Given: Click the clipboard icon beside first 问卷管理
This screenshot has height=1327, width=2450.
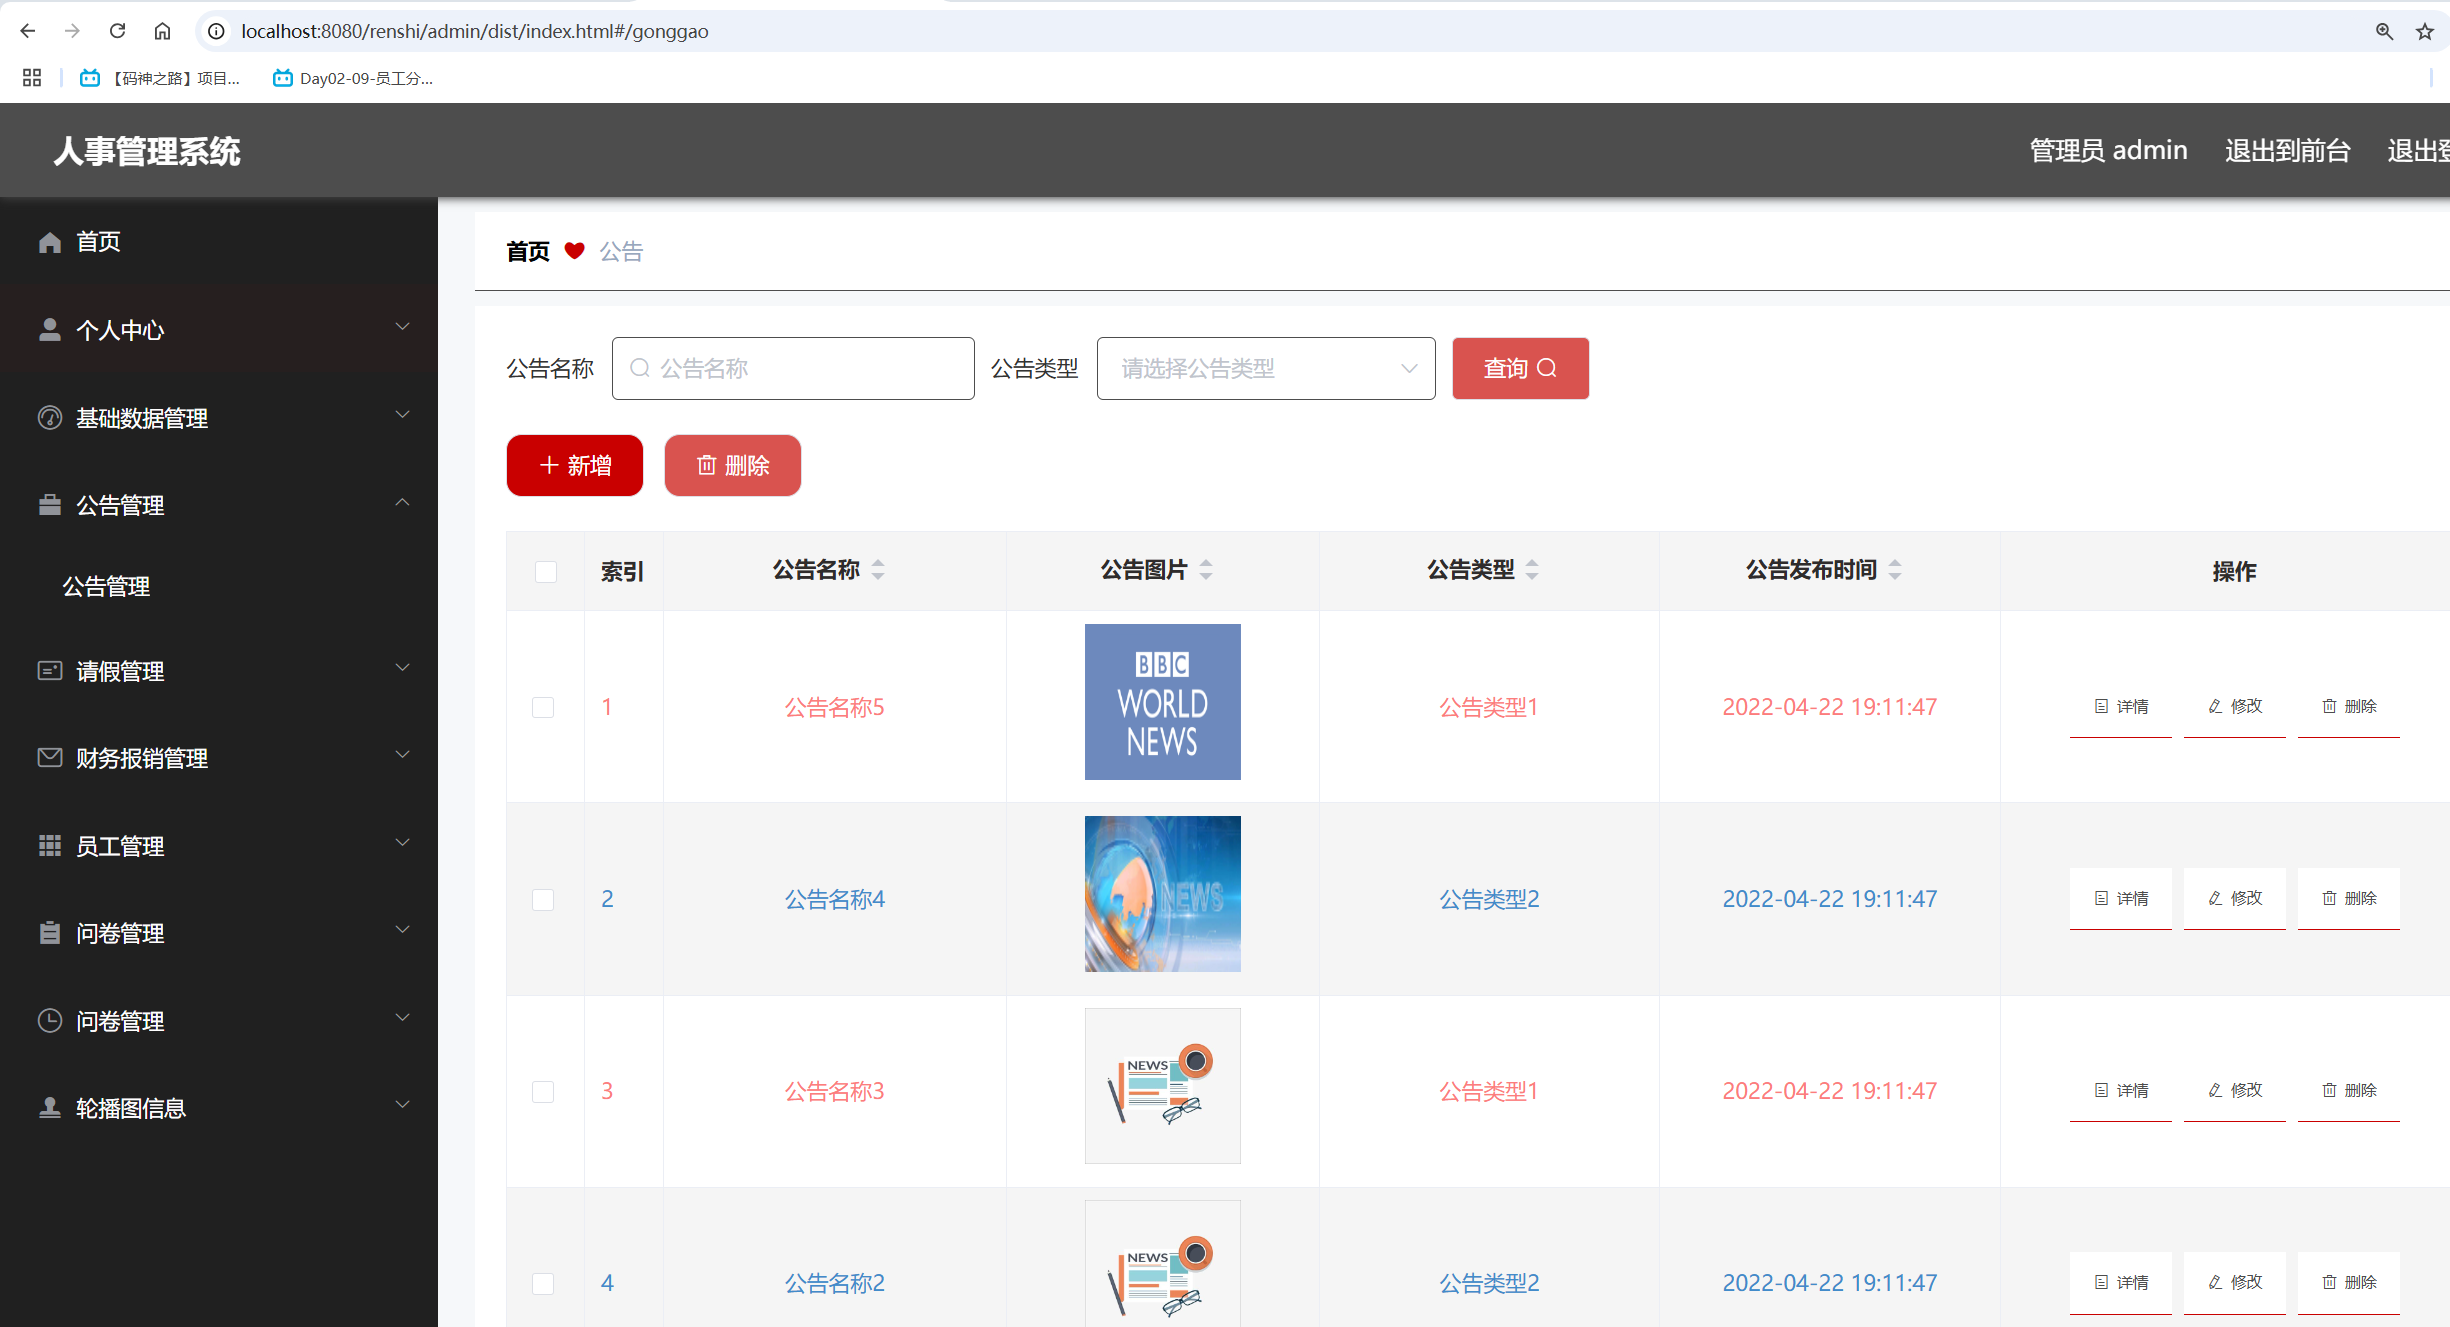Looking at the screenshot, I should pos(50,933).
